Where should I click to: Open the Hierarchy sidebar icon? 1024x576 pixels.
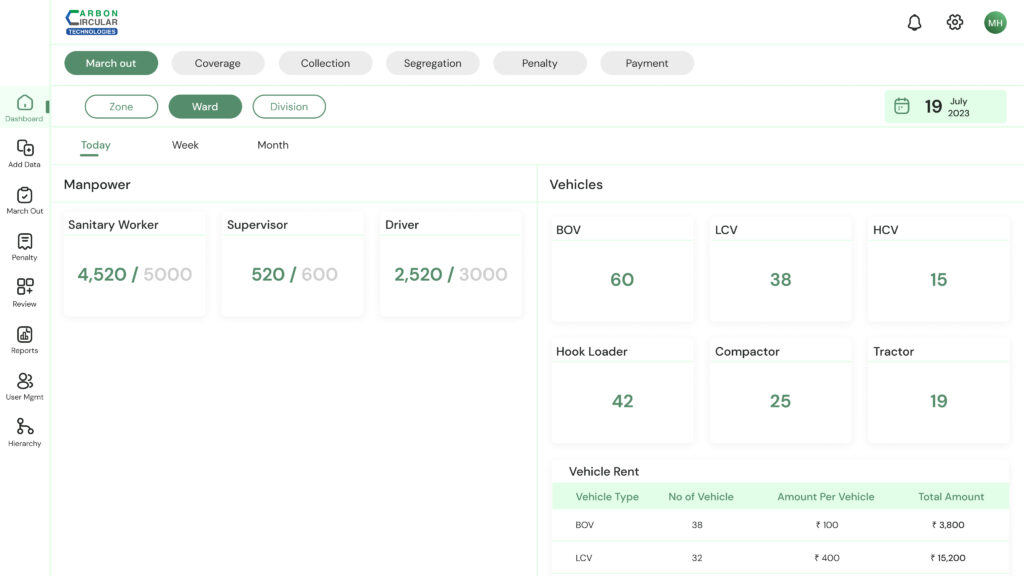coord(25,428)
